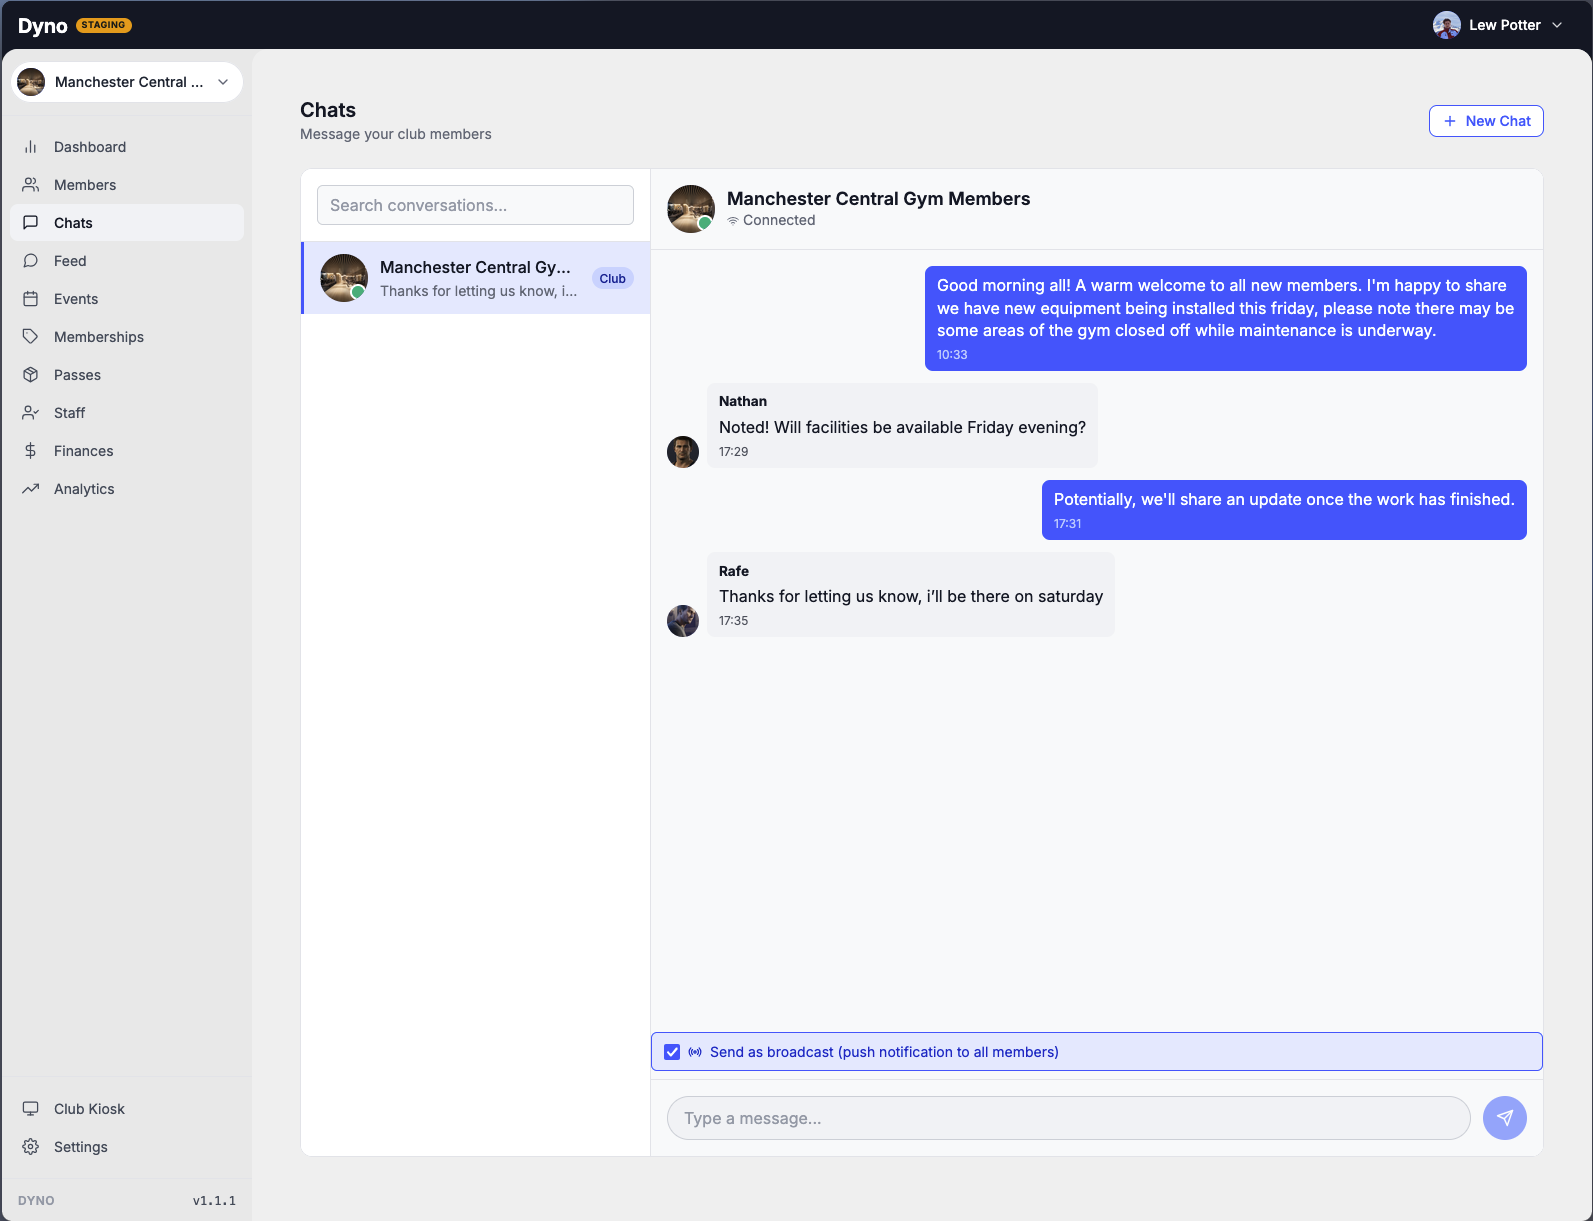Click the Dashboard bar chart icon
The height and width of the screenshot is (1221, 1593).
click(x=31, y=147)
